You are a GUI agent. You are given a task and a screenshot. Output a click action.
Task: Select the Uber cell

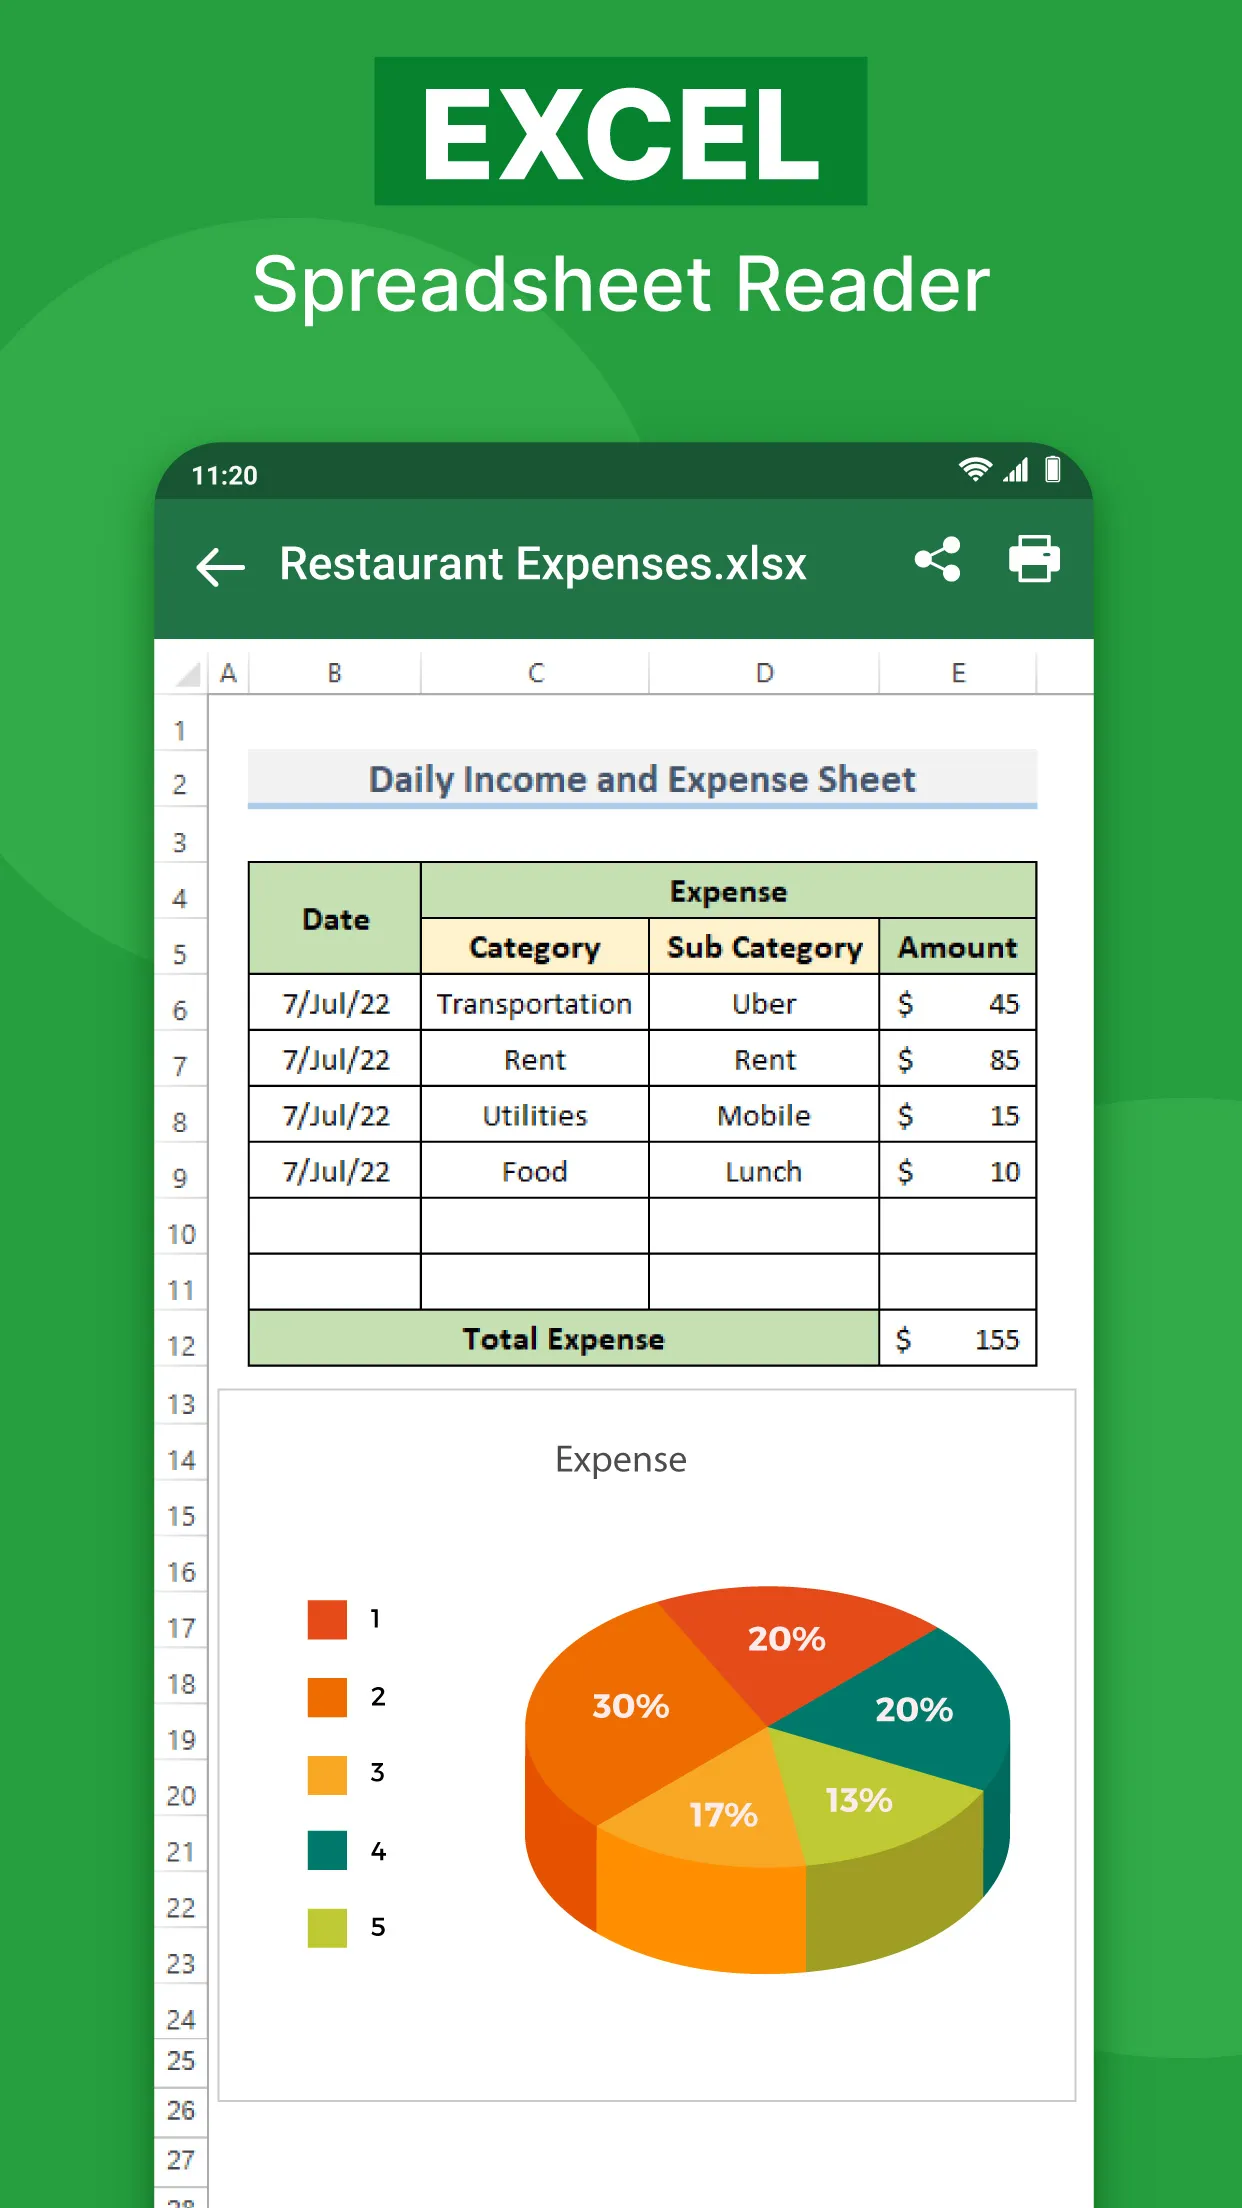(765, 1003)
